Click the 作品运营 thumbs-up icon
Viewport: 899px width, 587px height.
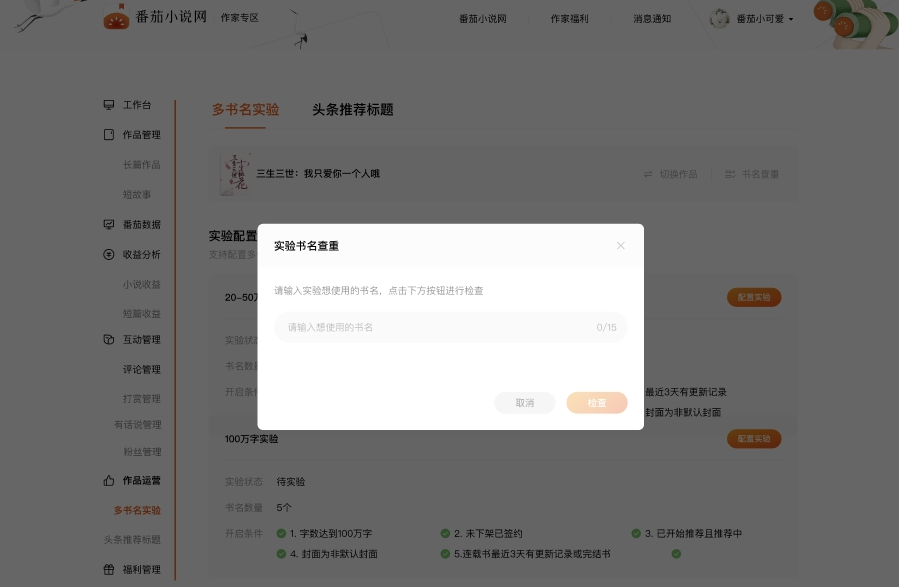(109, 480)
